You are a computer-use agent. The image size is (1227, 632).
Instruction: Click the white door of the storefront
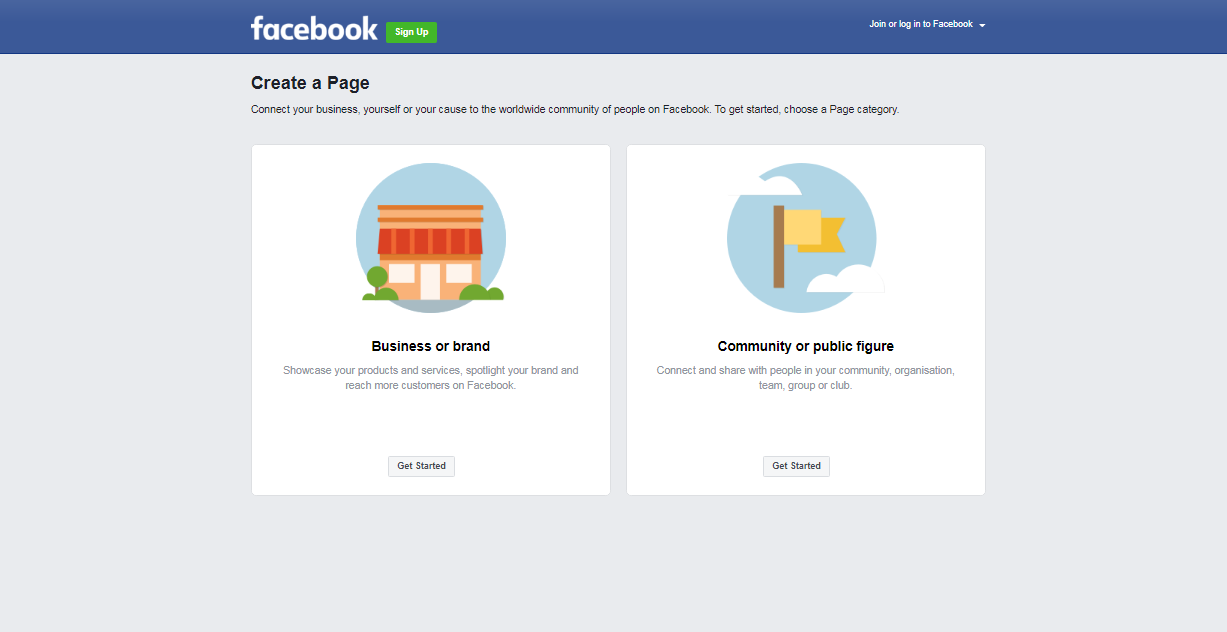[430, 281]
